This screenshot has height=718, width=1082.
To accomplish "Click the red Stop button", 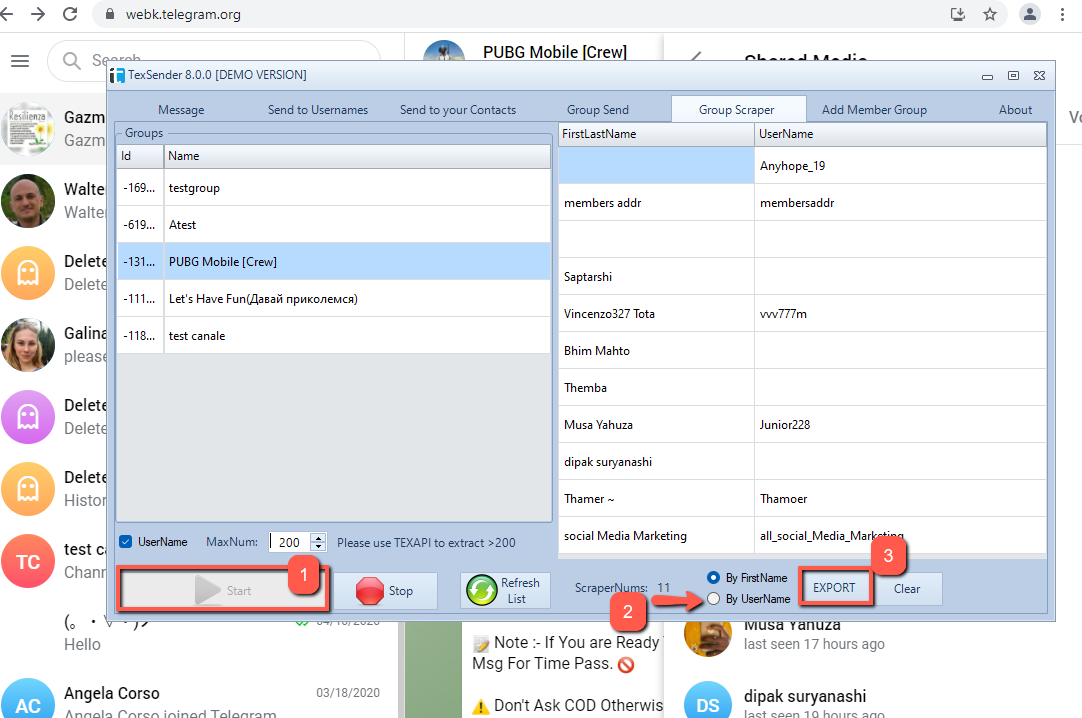I will coord(385,591).
